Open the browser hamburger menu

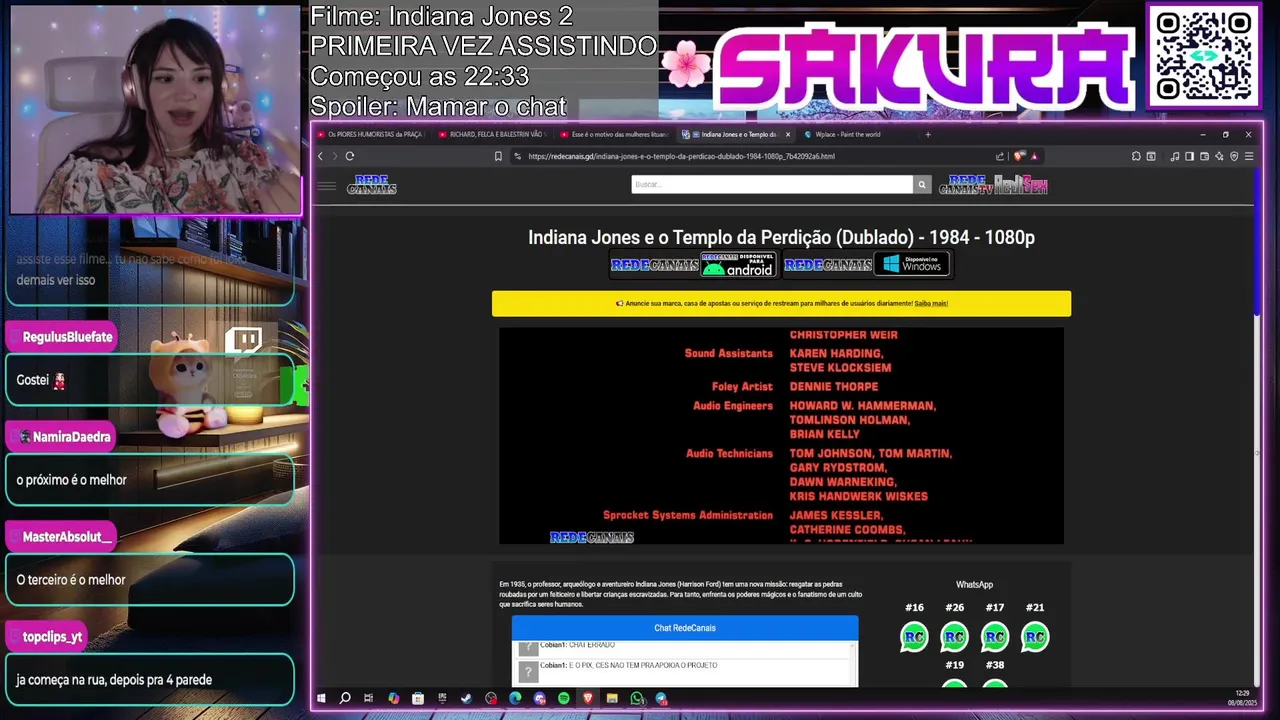[x=1249, y=156]
